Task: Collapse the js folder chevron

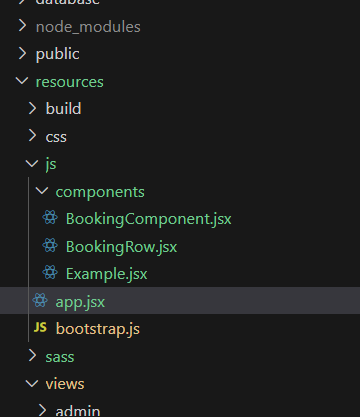Action: click(32, 164)
